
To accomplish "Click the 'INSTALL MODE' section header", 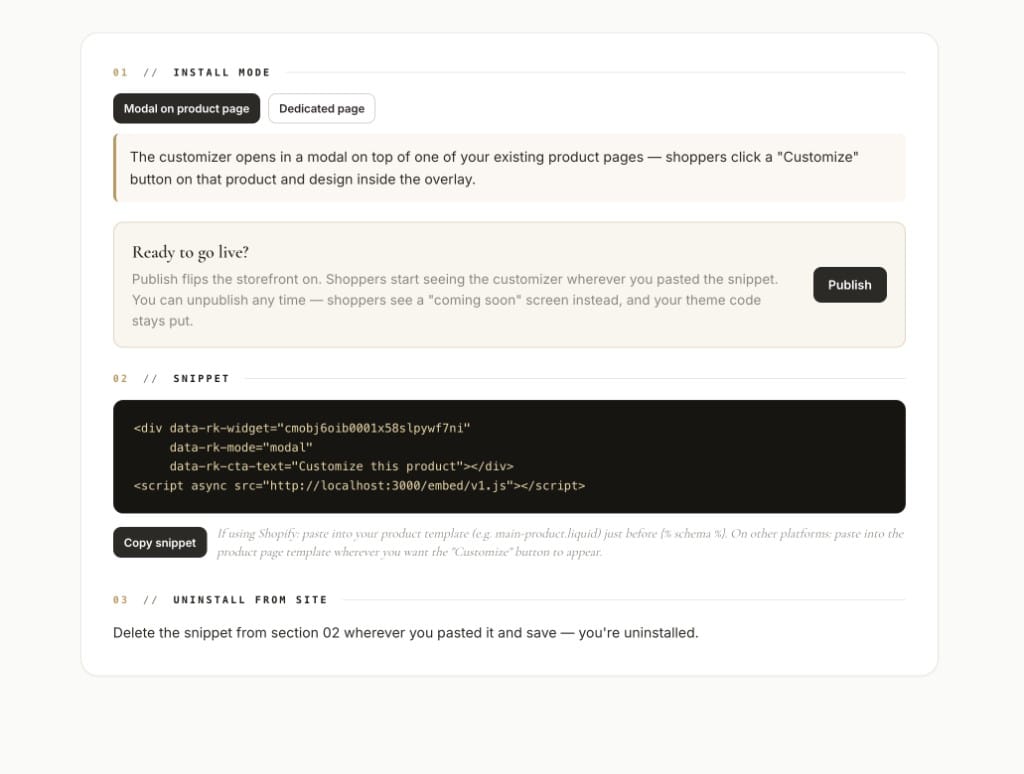I will tap(221, 73).
